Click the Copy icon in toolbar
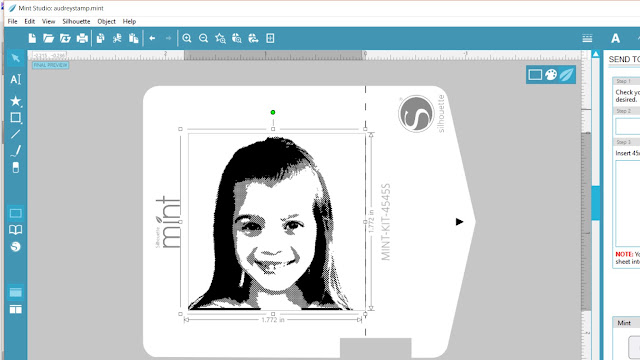The image size is (640, 360). click(100, 38)
